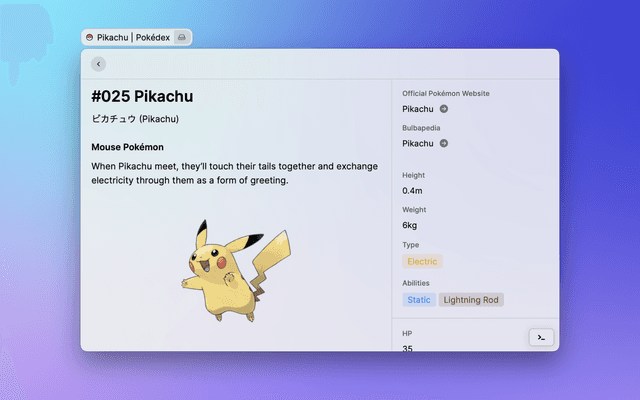Select the Electric type tag

(422, 261)
